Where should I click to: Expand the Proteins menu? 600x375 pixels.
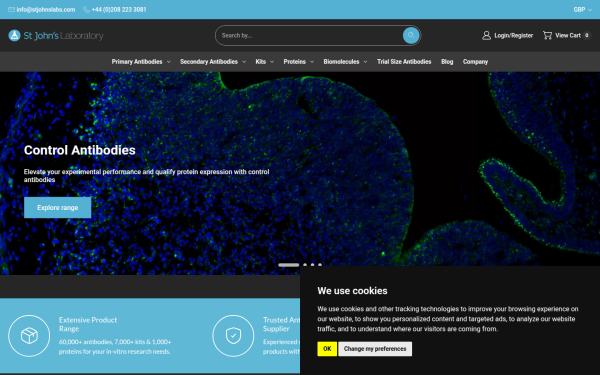point(298,62)
